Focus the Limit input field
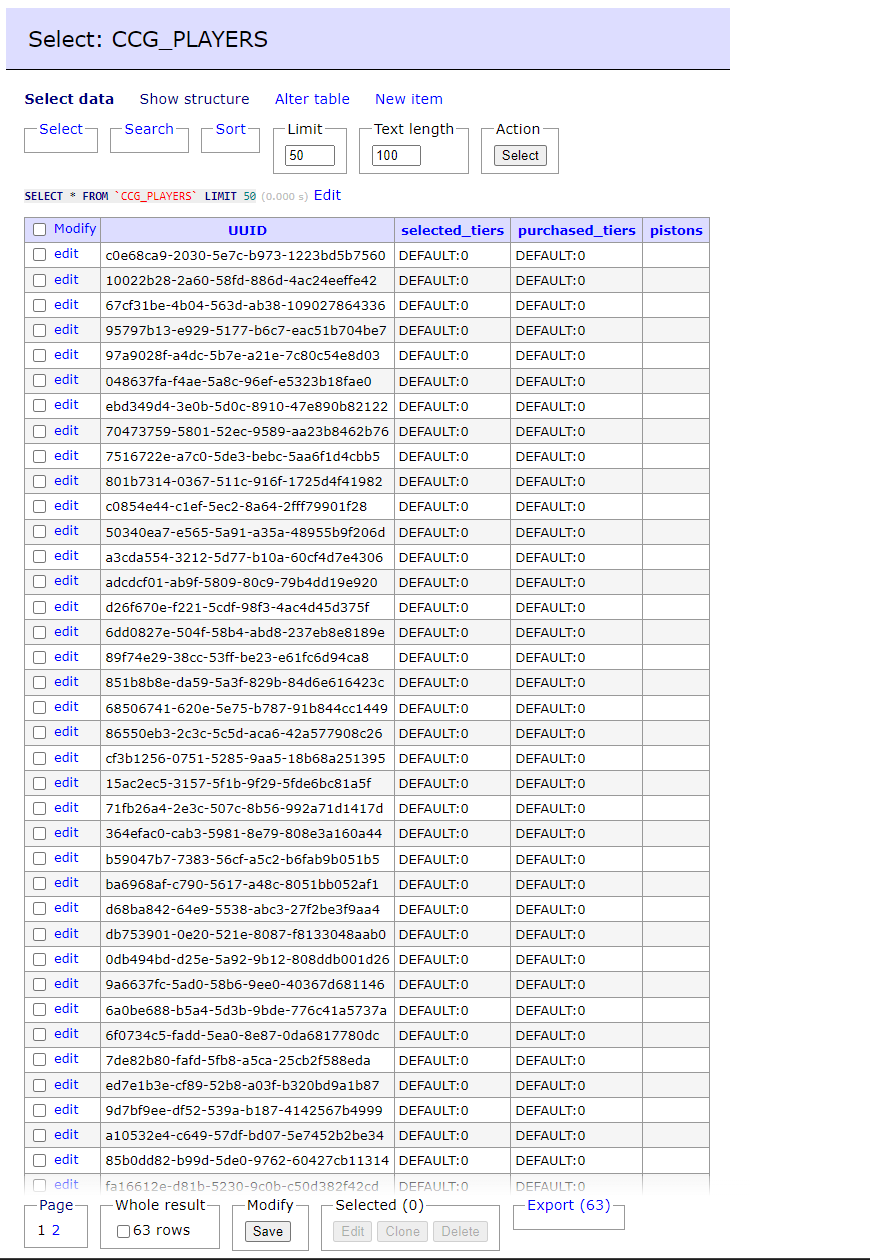Viewport: 870px width, 1260px height. (x=308, y=155)
